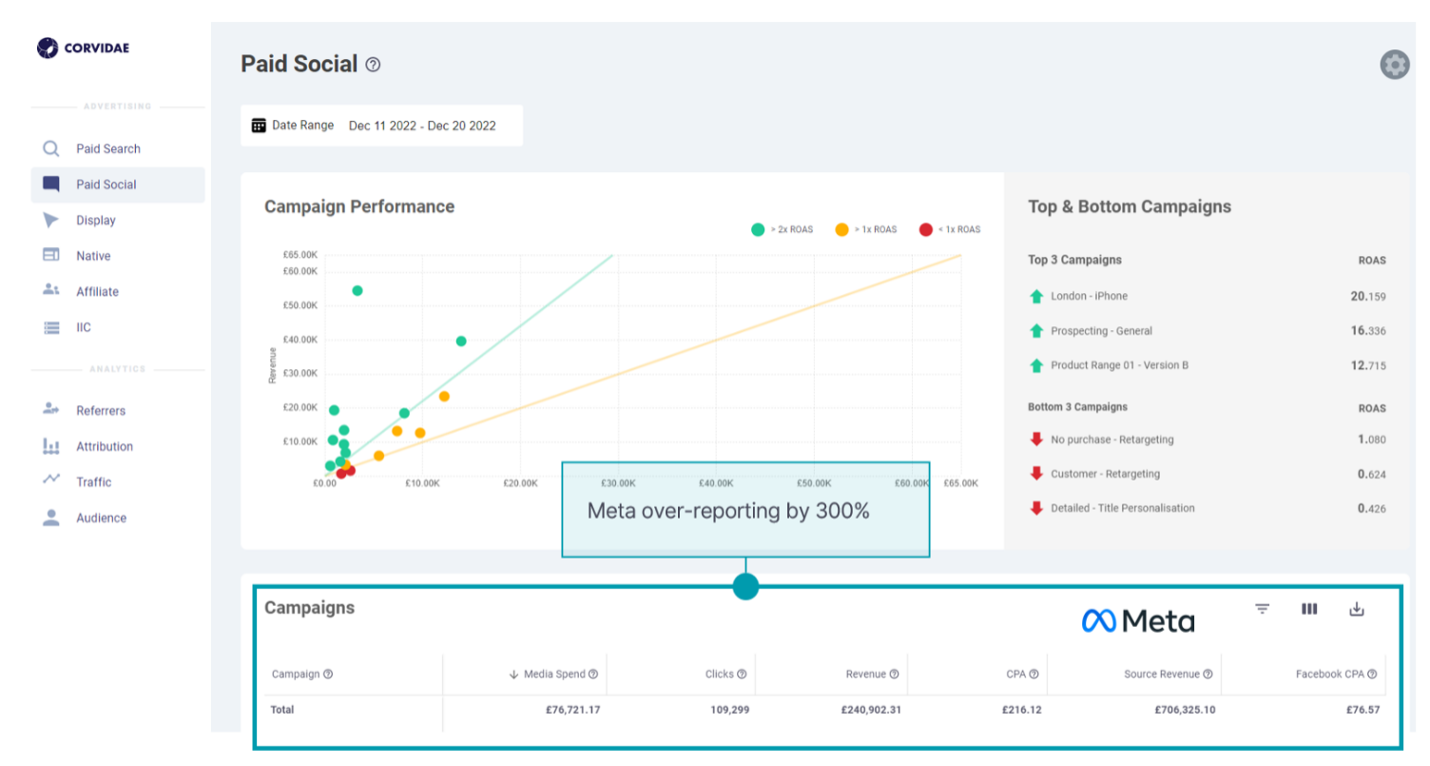Click London - iPhone campaign
Image resolution: width=1430 pixels, height=766 pixels.
click(1089, 296)
